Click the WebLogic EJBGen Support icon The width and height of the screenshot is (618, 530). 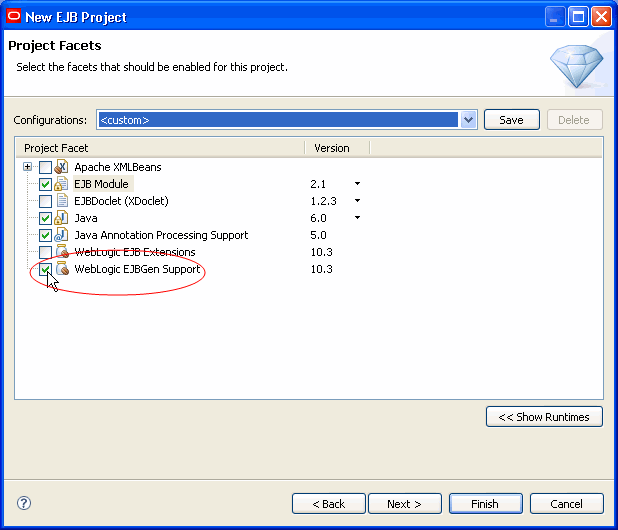tap(62, 268)
